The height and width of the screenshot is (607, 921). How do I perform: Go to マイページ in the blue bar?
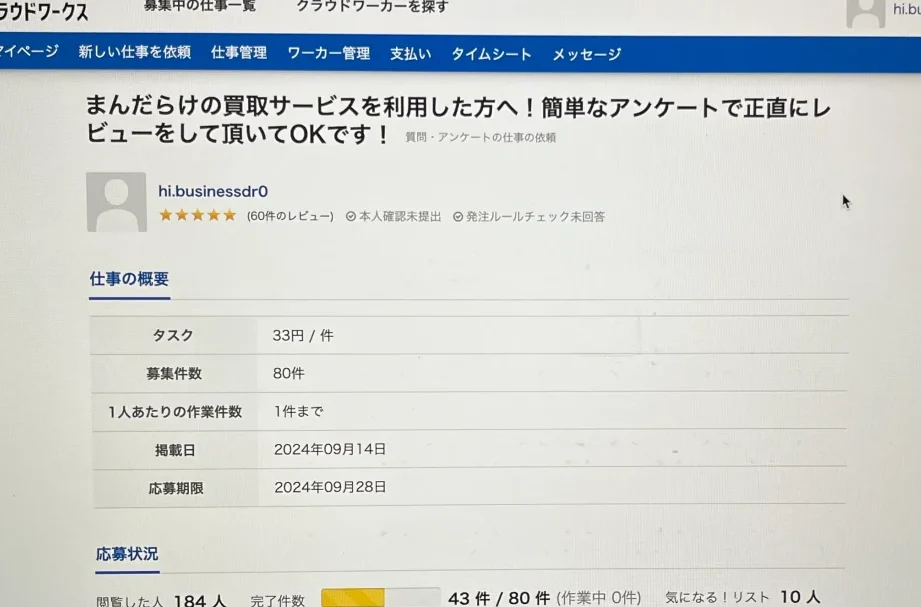[x=28, y=52]
